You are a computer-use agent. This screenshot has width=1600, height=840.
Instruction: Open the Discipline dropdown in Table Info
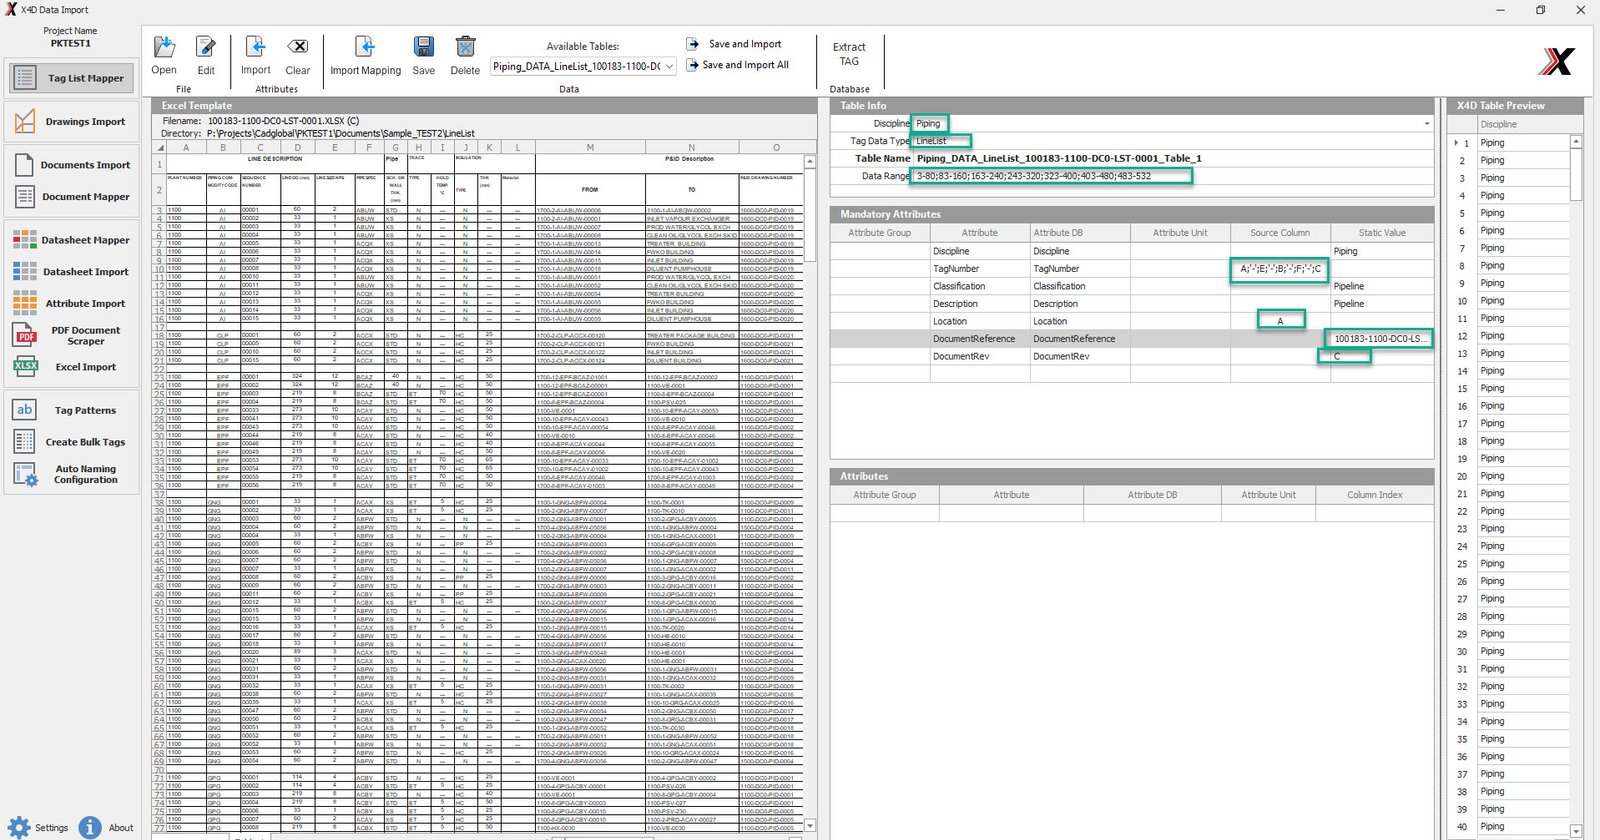[x=1426, y=124]
